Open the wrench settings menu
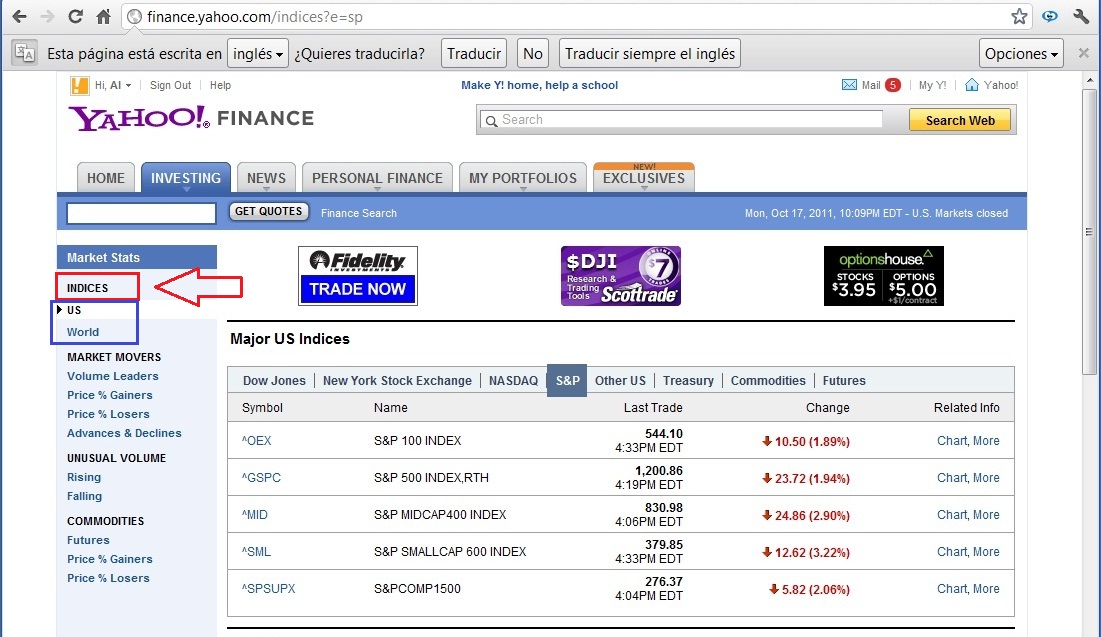This screenshot has width=1101, height=637. pyautogui.click(x=1081, y=16)
